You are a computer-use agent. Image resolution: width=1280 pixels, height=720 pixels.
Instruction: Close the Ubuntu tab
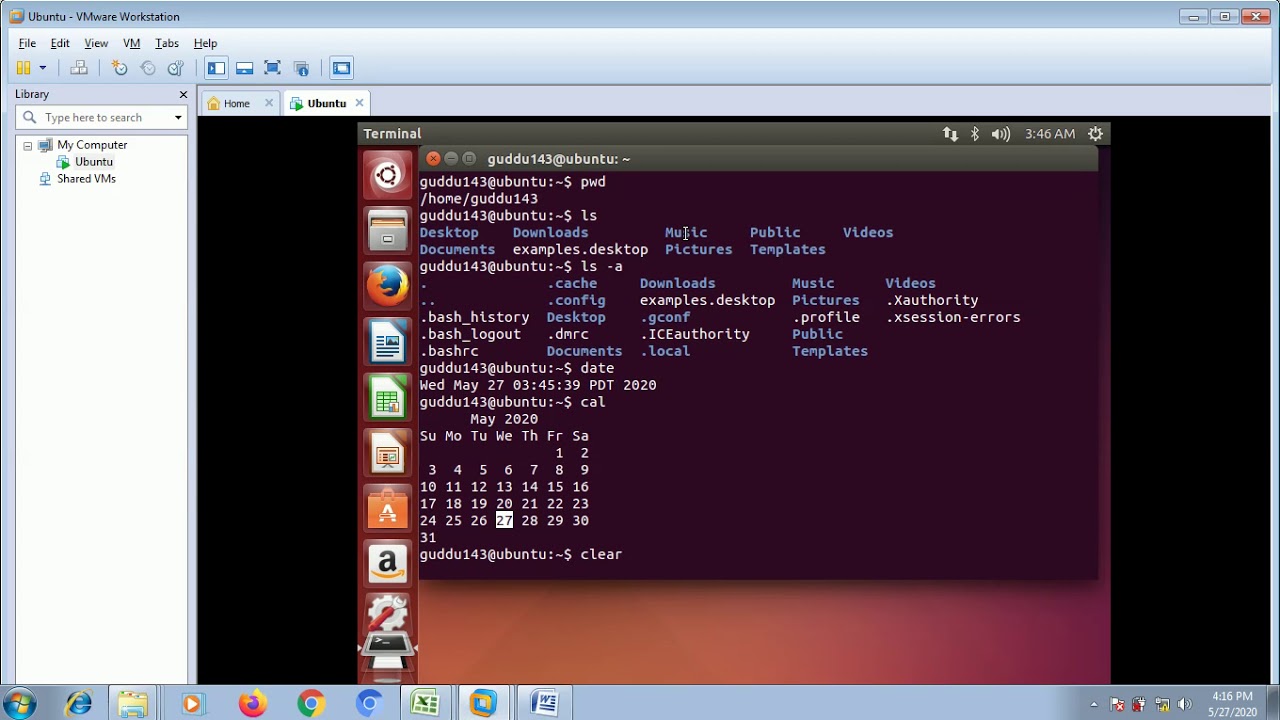pyautogui.click(x=359, y=103)
